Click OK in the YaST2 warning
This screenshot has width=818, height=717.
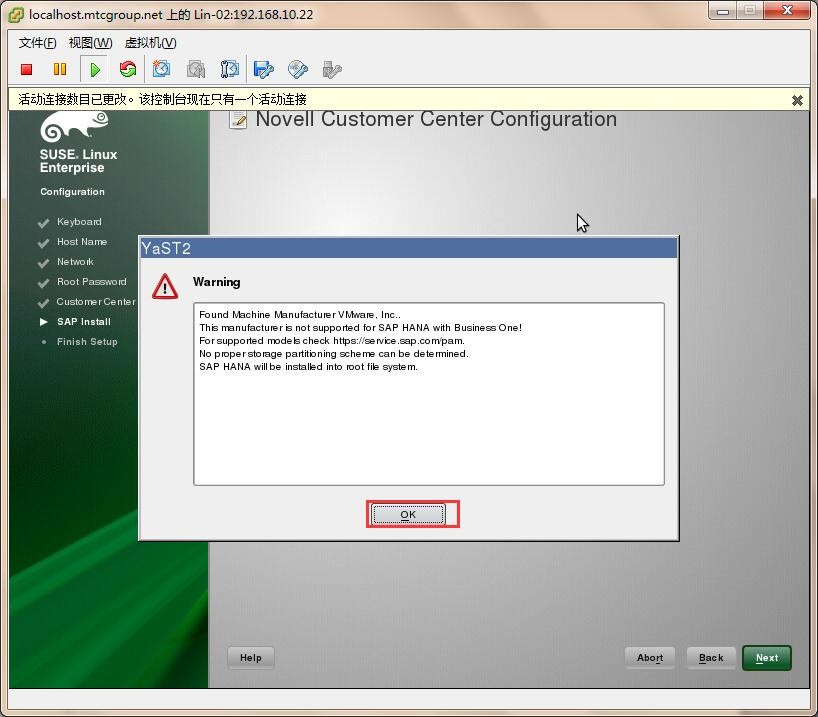click(x=408, y=515)
